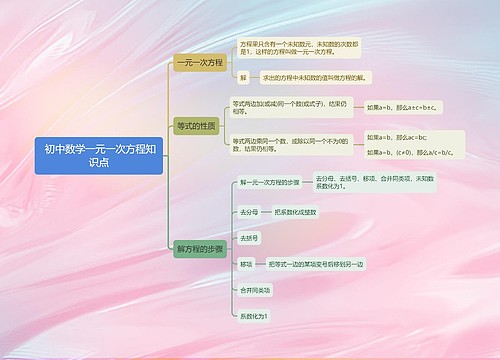
Task: Click the text 求出的方程中未知数的值叫做方程的解
Action: tap(316, 78)
